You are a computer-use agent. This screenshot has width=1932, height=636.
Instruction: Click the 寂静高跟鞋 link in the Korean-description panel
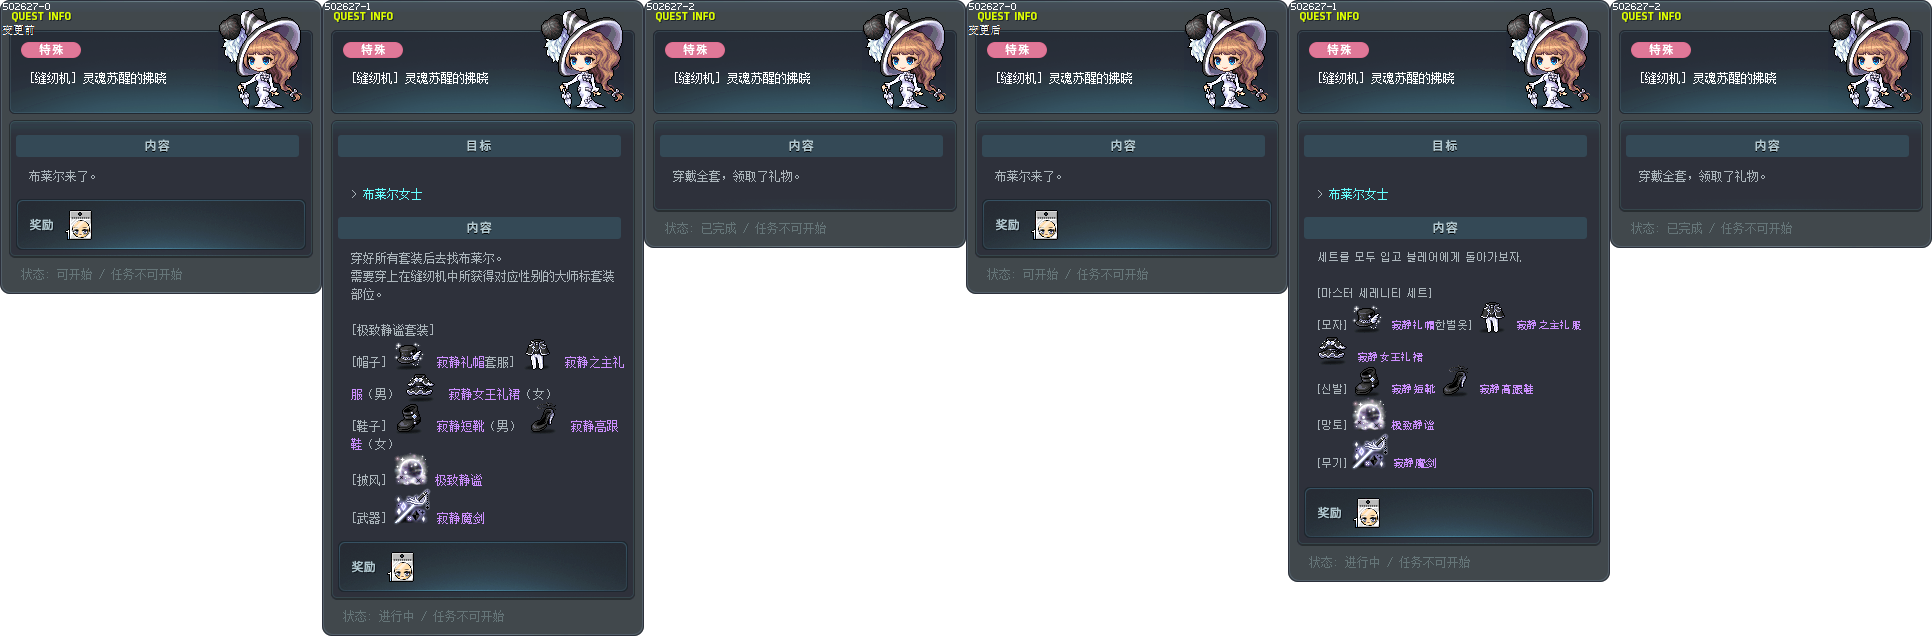coord(1506,389)
